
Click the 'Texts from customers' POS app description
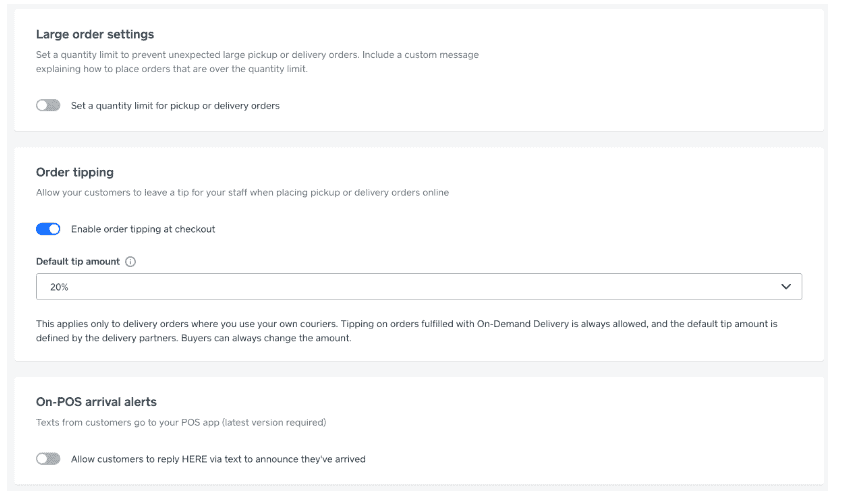point(181,422)
